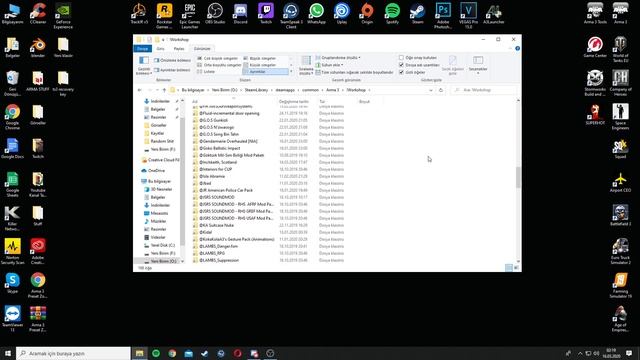The image size is (640, 360).
Task: Open the Epic Games Launcher icon
Action: pyautogui.click(x=189, y=16)
